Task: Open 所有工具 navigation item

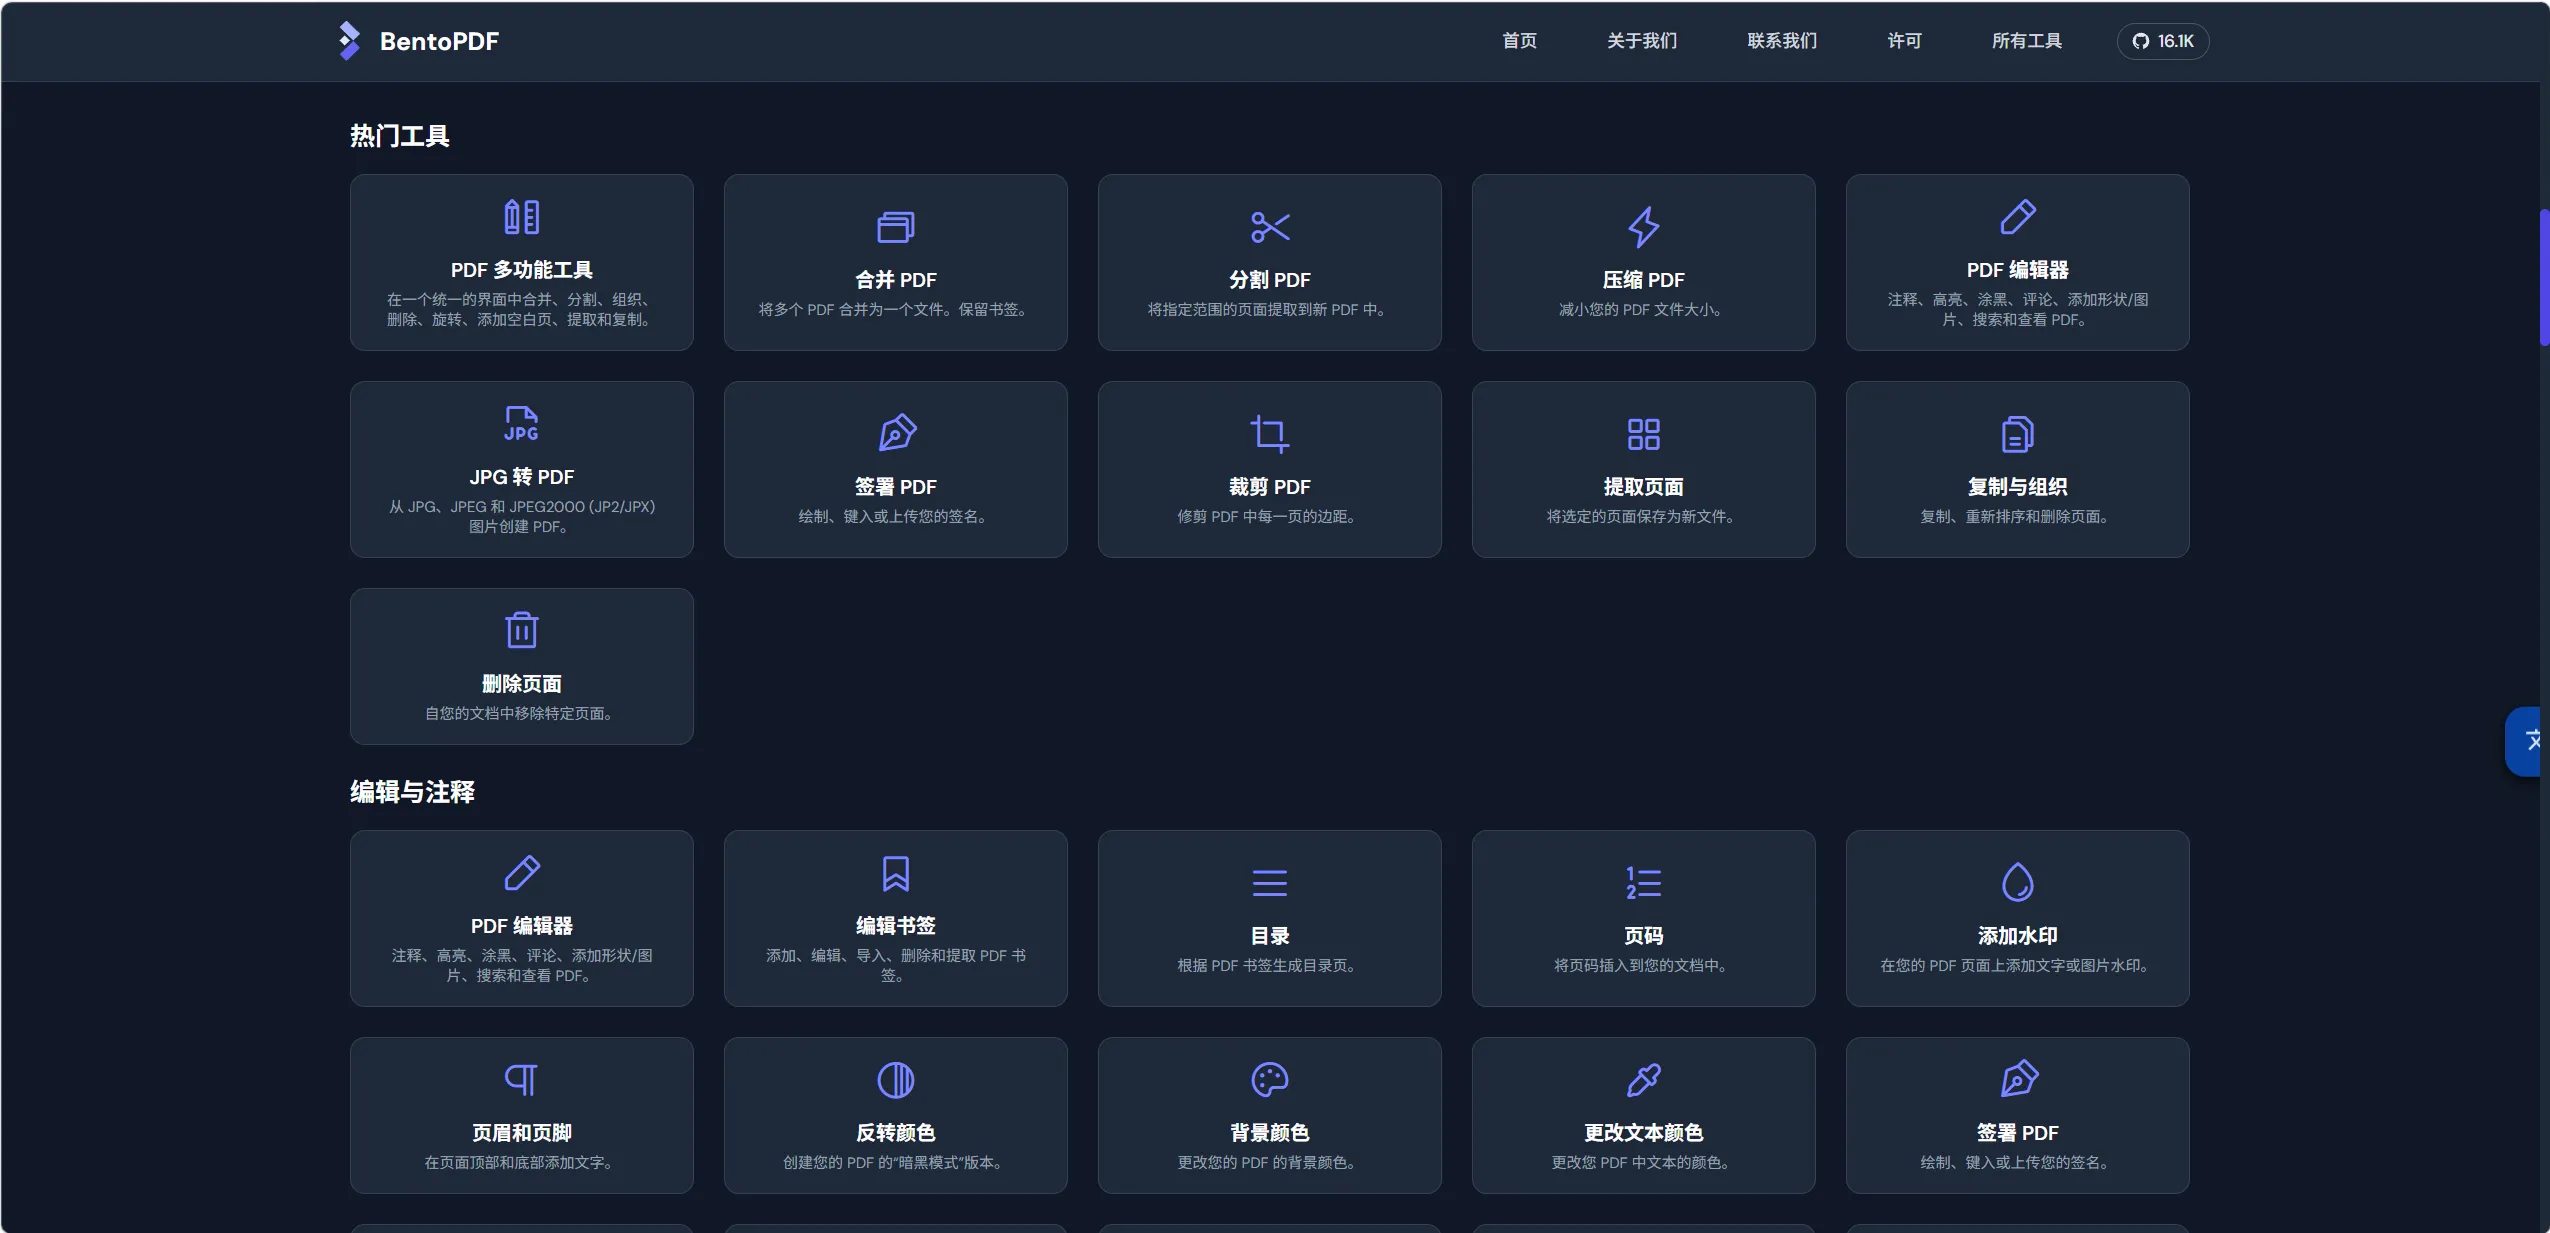Action: tap(2026, 41)
